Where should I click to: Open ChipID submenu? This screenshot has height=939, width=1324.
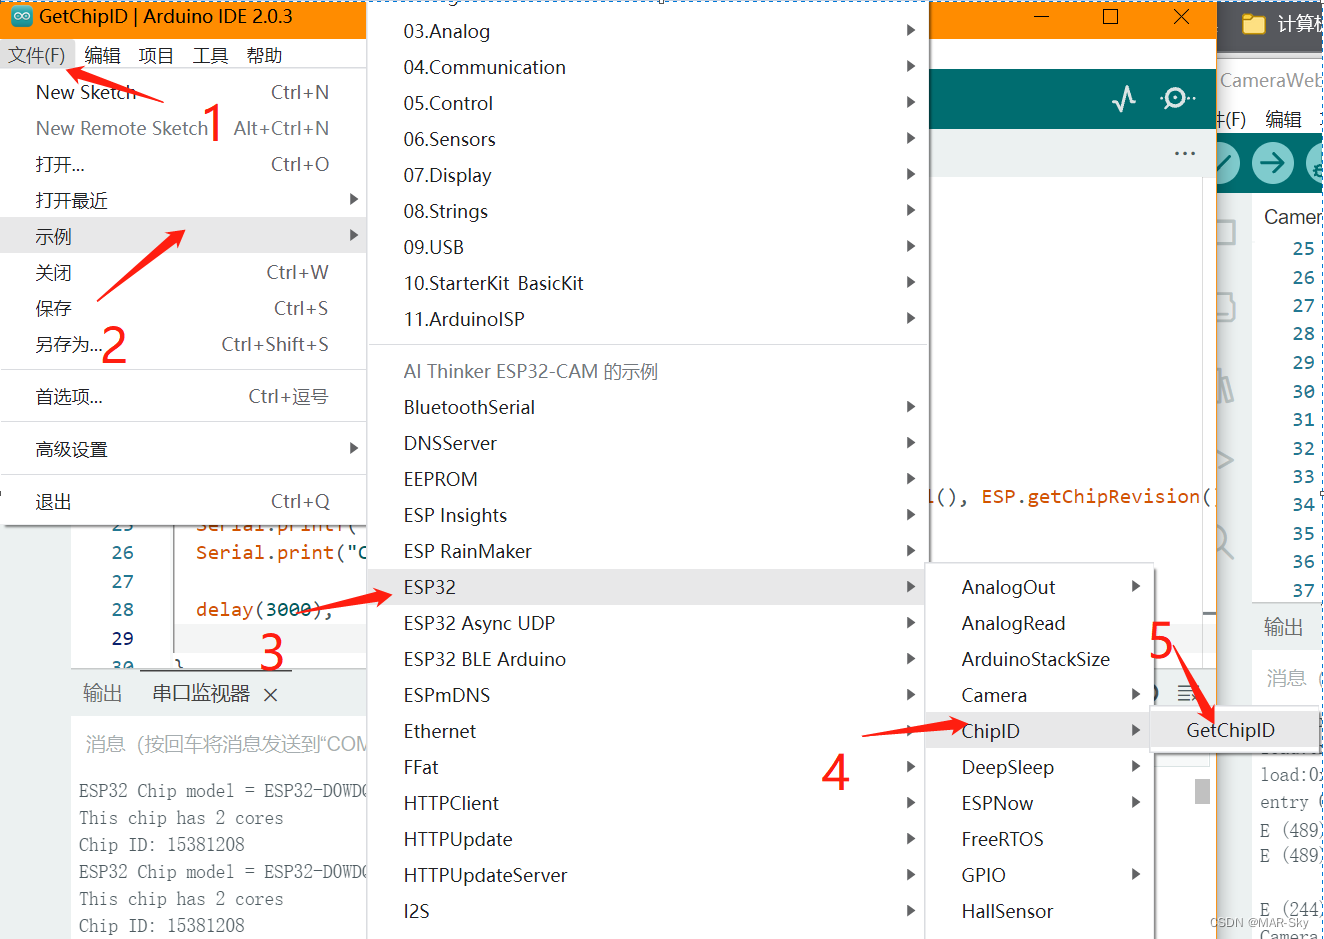(1040, 731)
